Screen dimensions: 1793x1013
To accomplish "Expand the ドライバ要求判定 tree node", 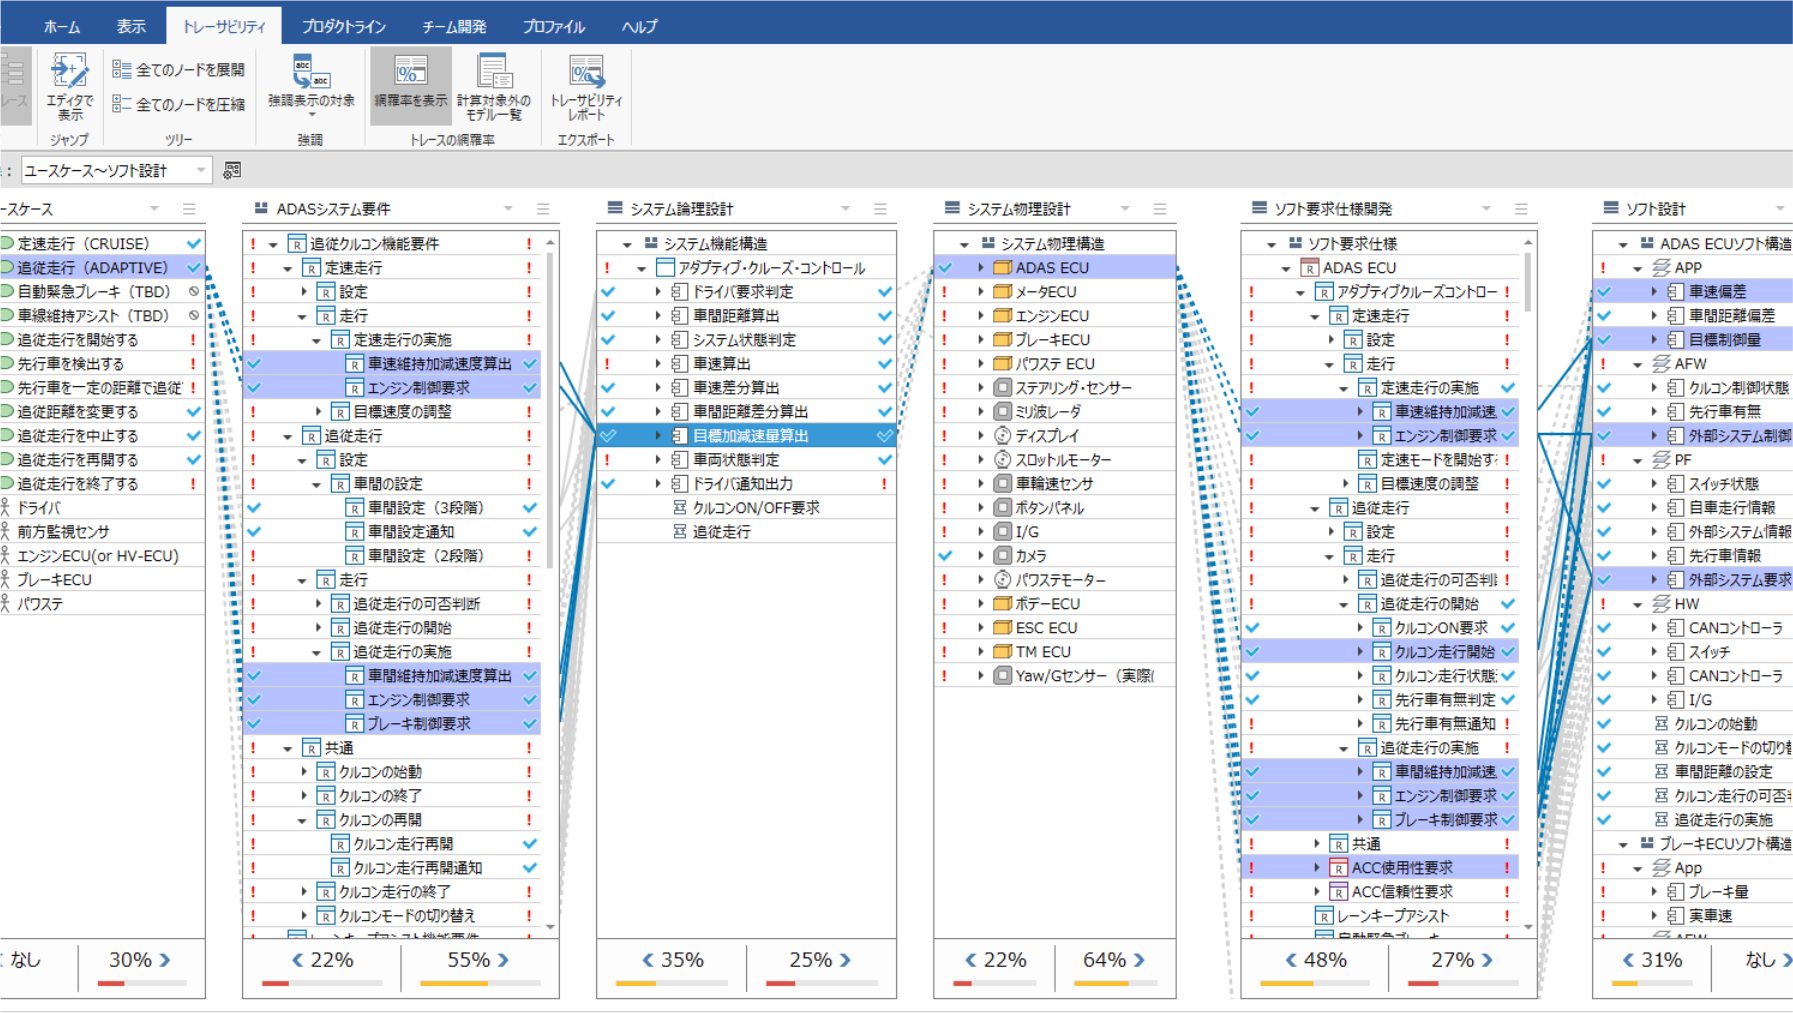I will [658, 292].
